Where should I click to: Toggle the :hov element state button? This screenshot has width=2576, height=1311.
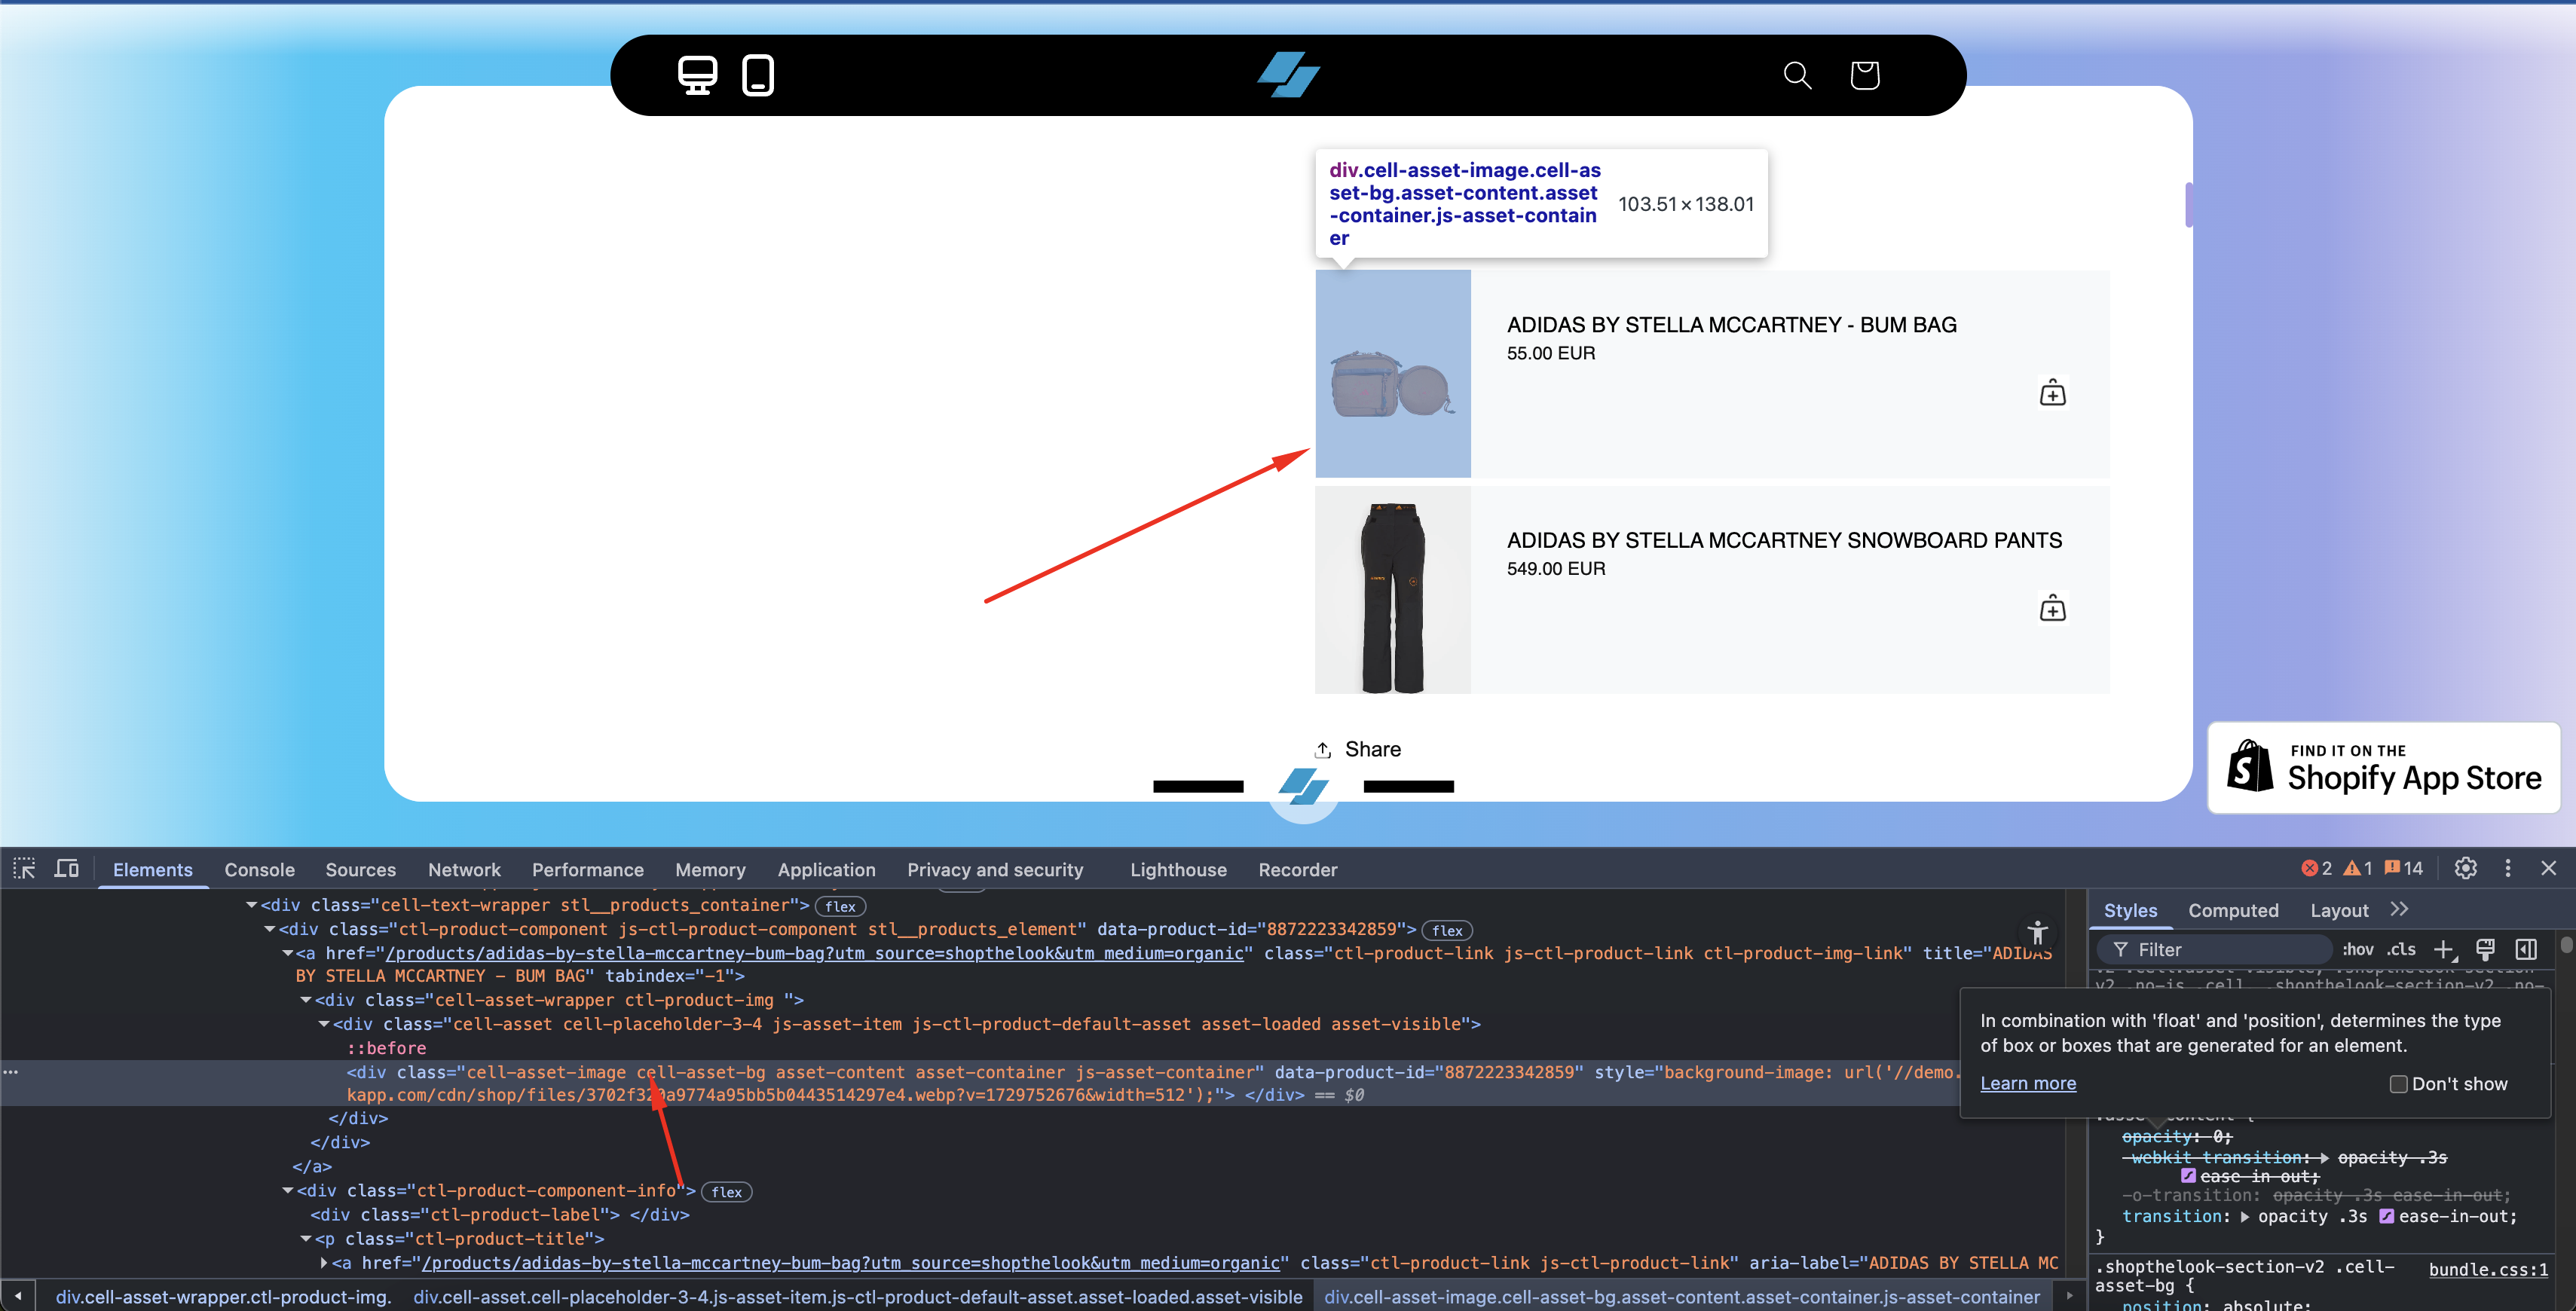(2357, 949)
